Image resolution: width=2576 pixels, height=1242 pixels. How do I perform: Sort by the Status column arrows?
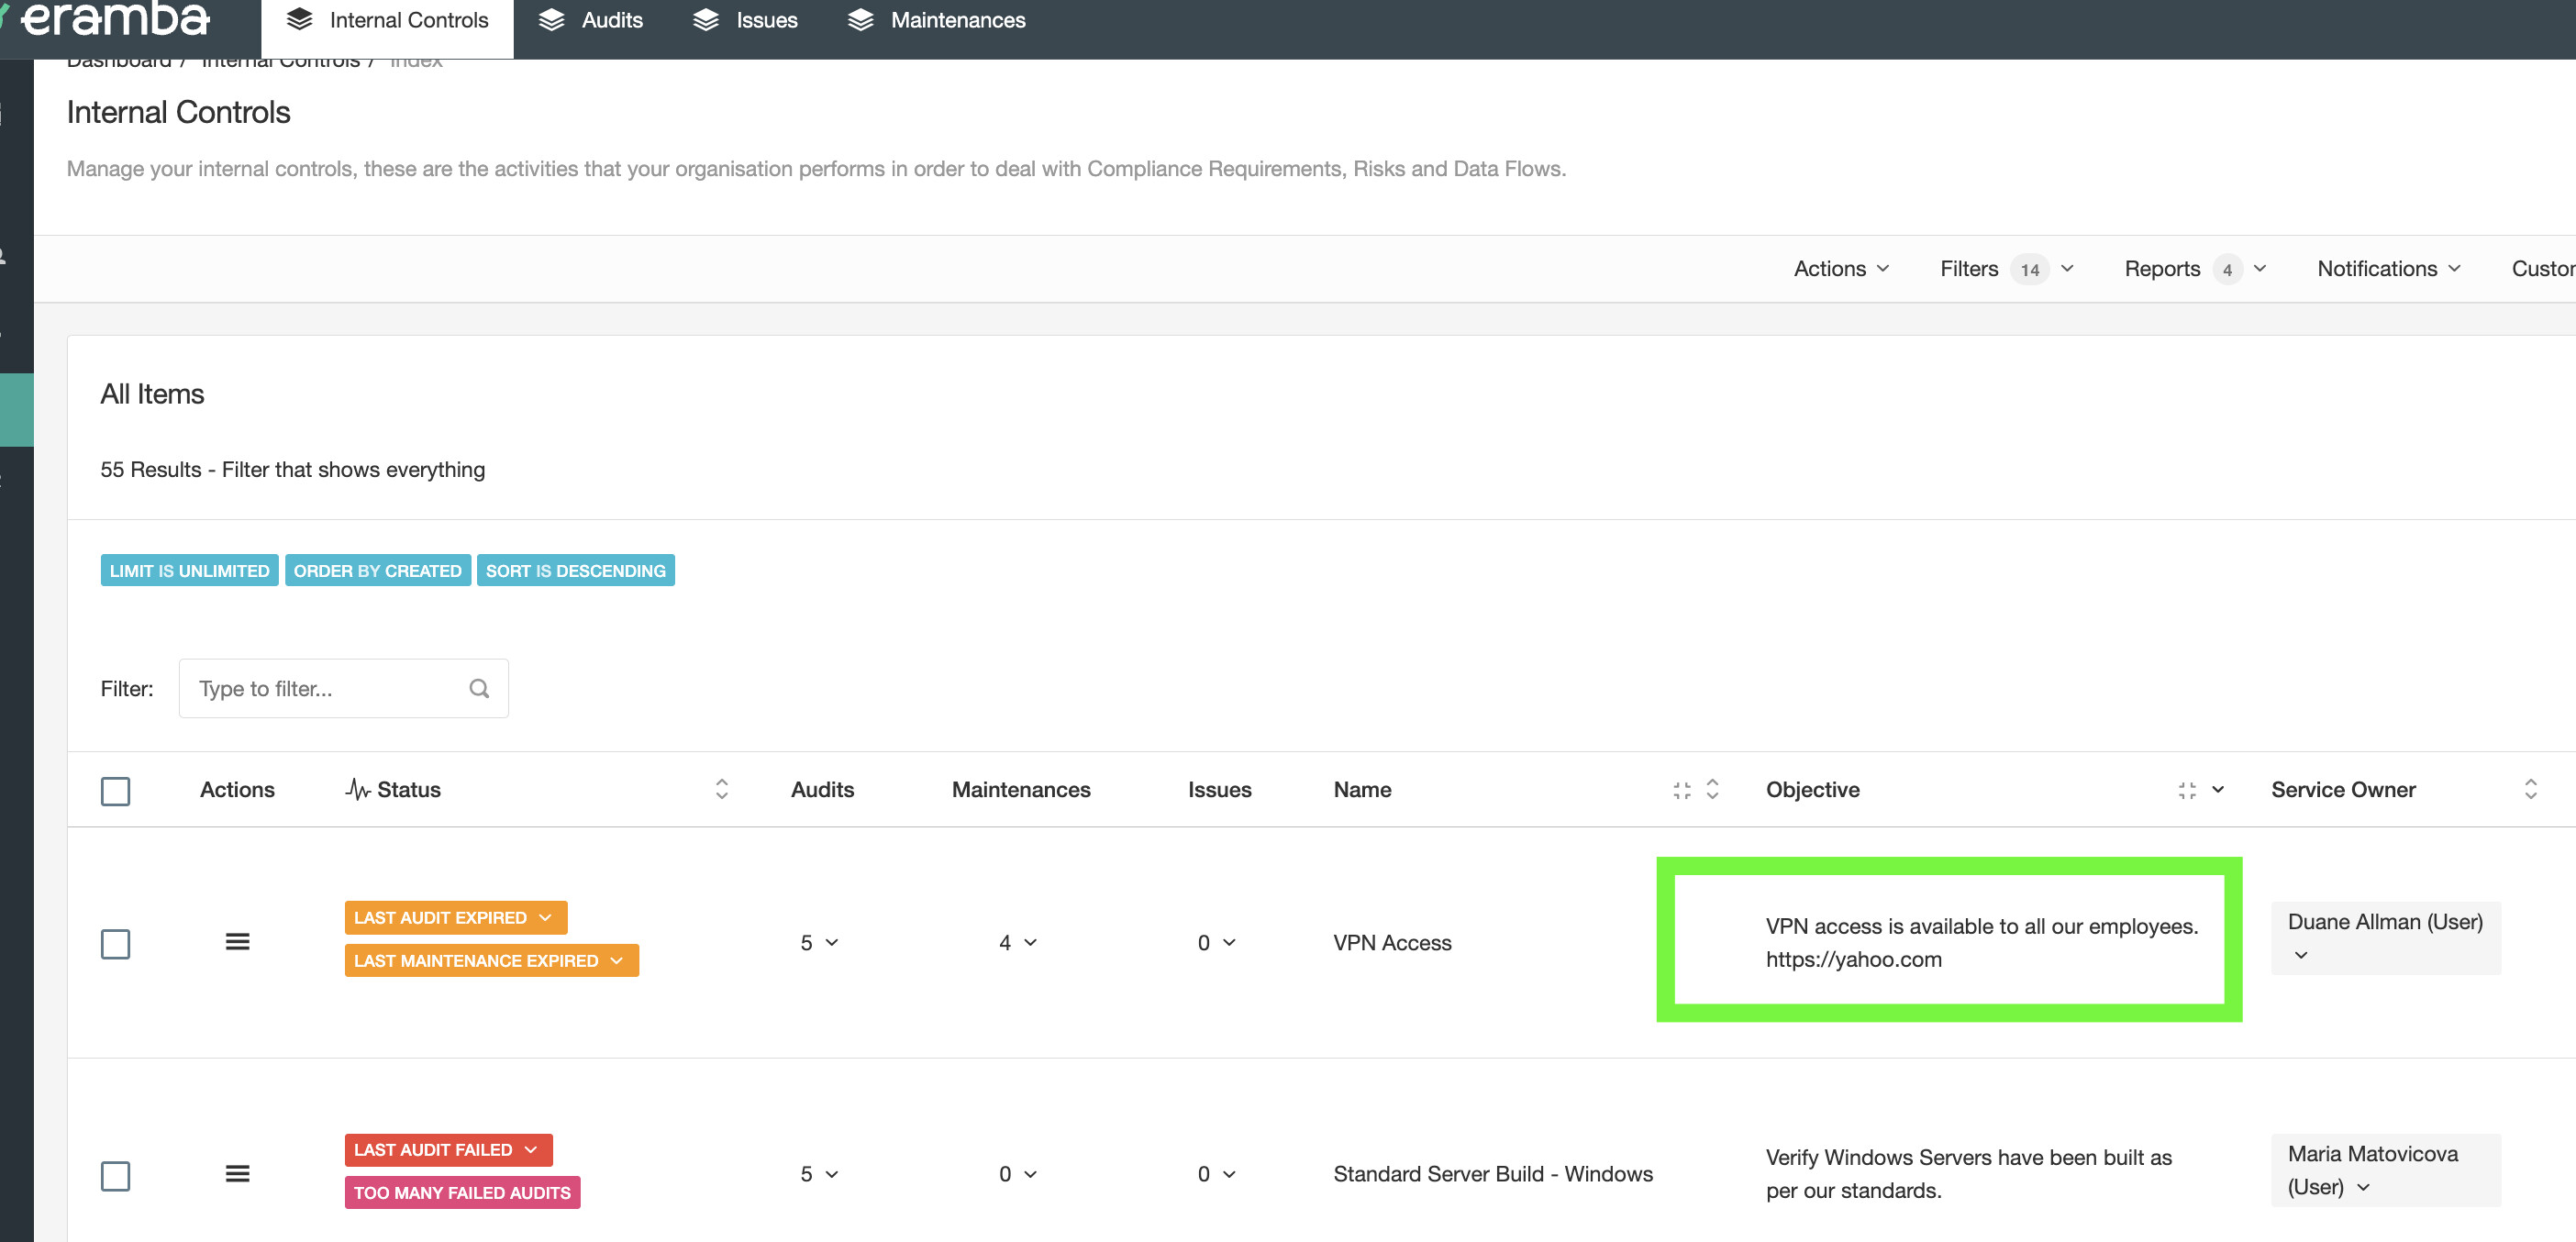click(x=721, y=789)
